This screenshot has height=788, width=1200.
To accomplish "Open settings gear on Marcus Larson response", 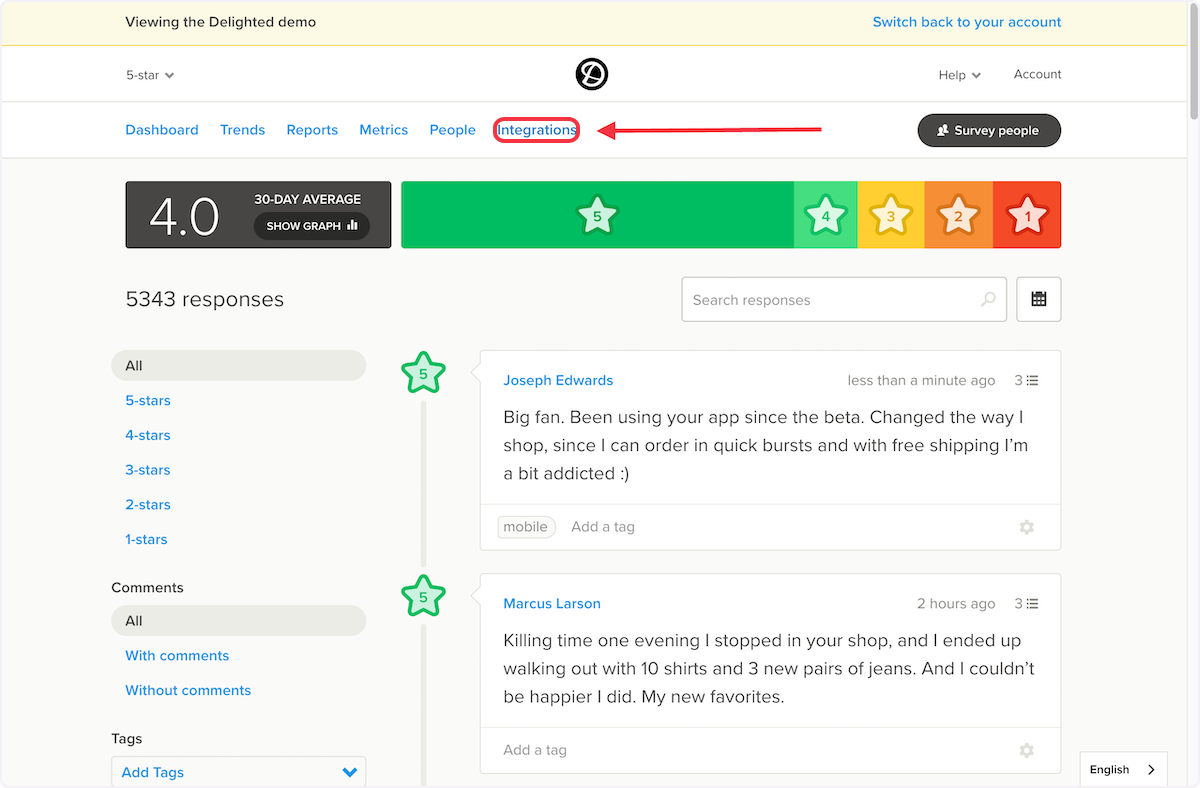I will [1026, 750].
